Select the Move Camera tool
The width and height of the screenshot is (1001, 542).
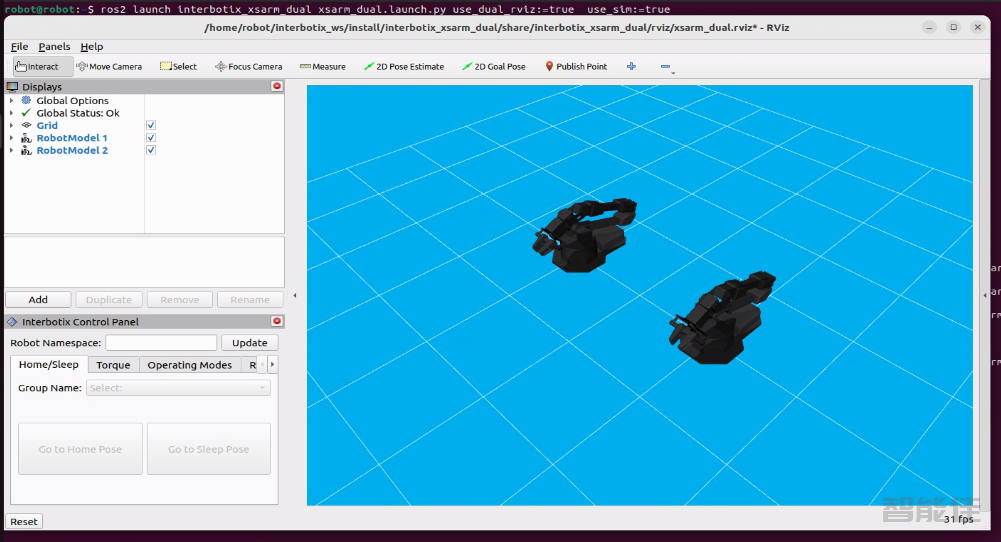109,67
